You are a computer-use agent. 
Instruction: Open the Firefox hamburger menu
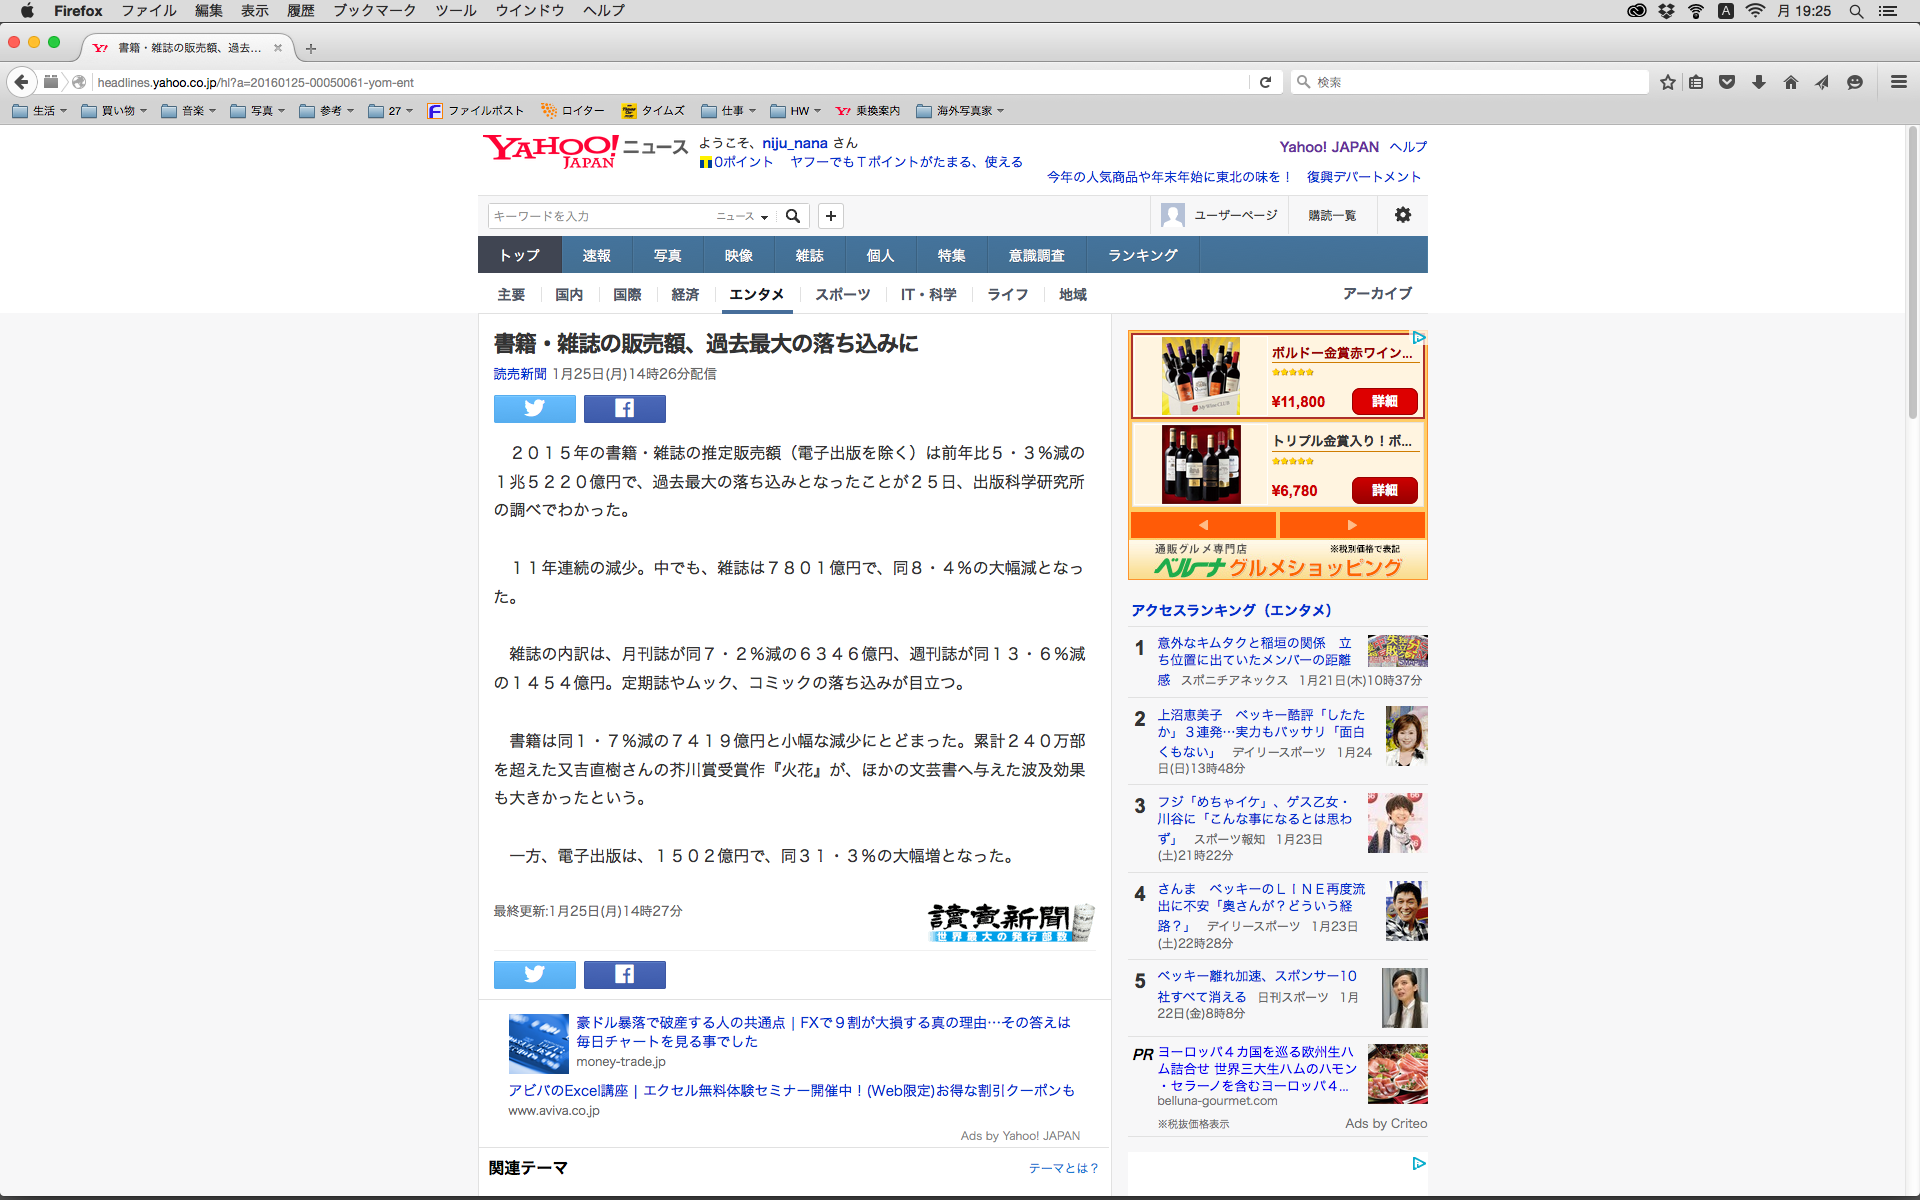coord(1898,82)
